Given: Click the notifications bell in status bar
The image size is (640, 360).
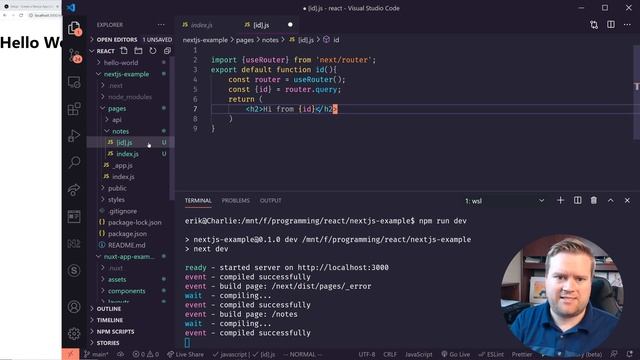Looking at the screenshot, I should point(629,354).
